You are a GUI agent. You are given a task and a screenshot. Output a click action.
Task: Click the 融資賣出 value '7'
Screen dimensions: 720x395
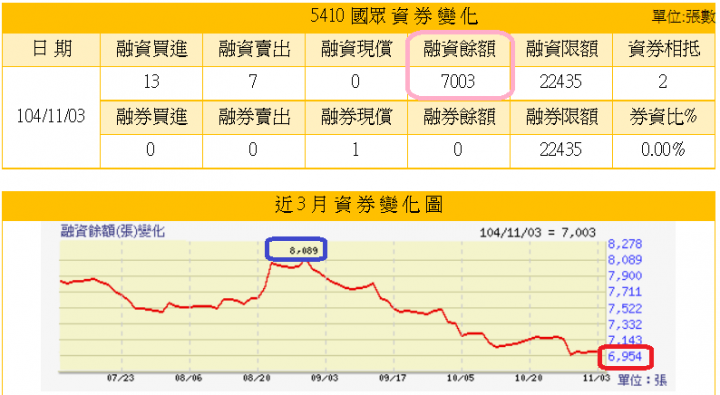(253, 82)
